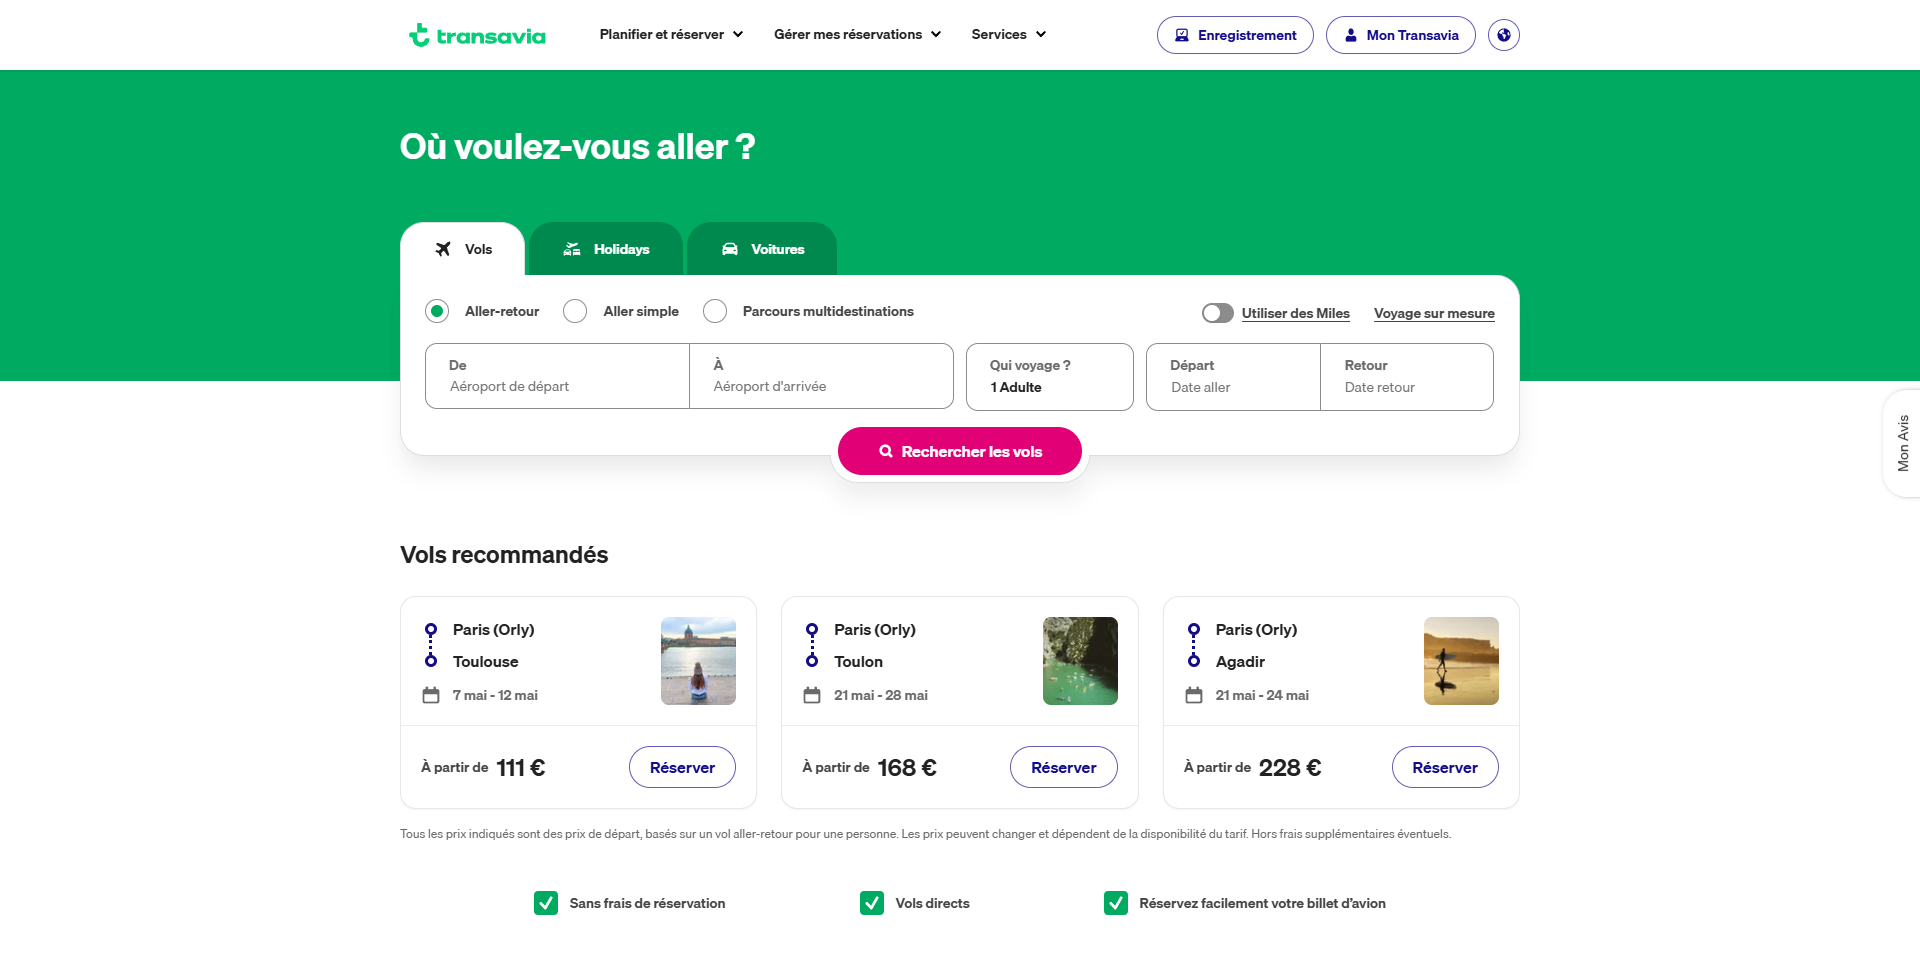
Task: Open the Toulon destination thumbnail
Action: tap(1080, 661)
